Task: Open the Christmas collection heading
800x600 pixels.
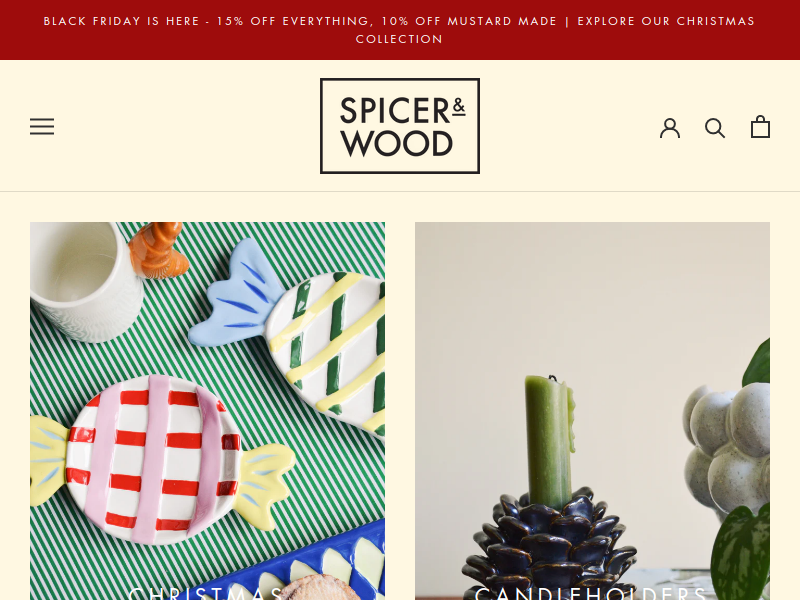Action: (207, 593)
